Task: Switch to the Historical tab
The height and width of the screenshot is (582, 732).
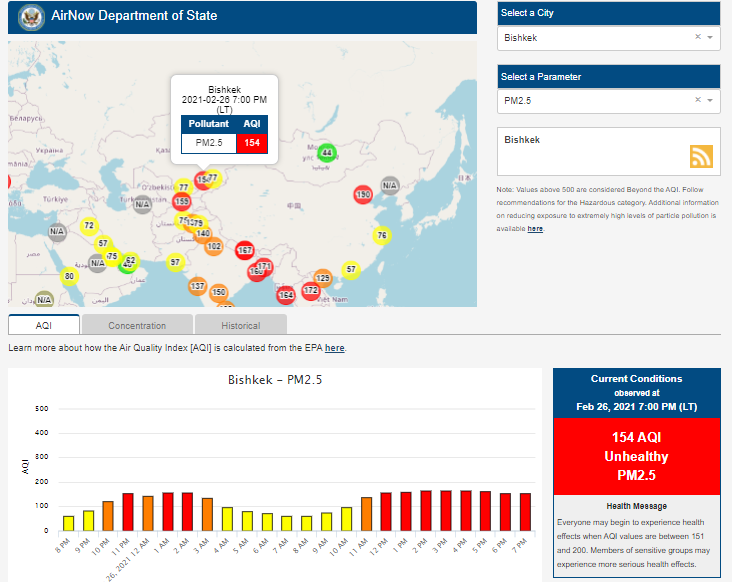Action: [240, 325]
